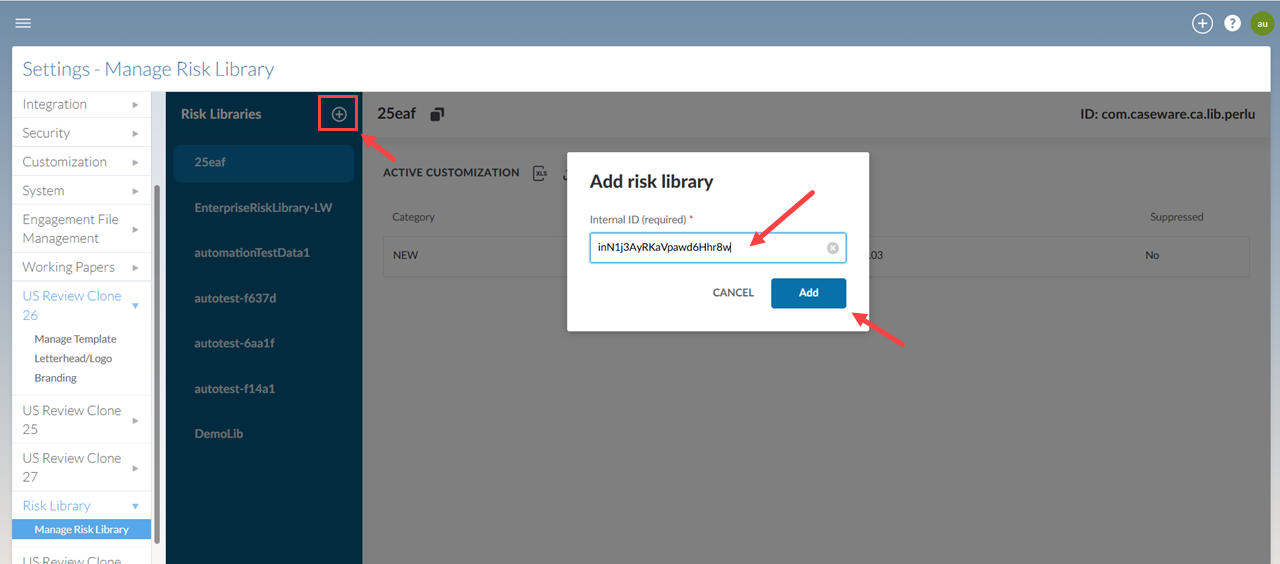Click the plus icon in top header

pyautogui.click(x=1202, y=23)
